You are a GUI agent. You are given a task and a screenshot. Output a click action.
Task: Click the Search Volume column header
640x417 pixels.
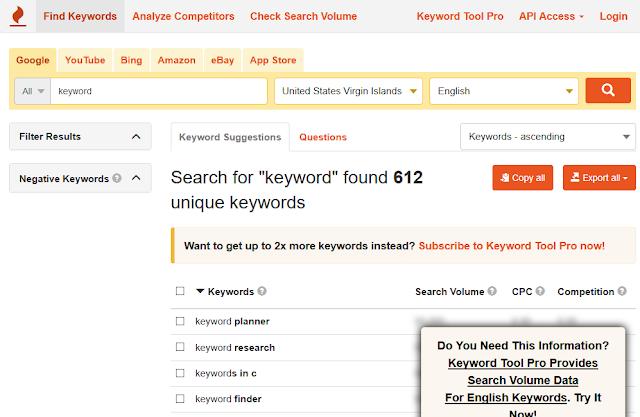[x=449, y=292]
